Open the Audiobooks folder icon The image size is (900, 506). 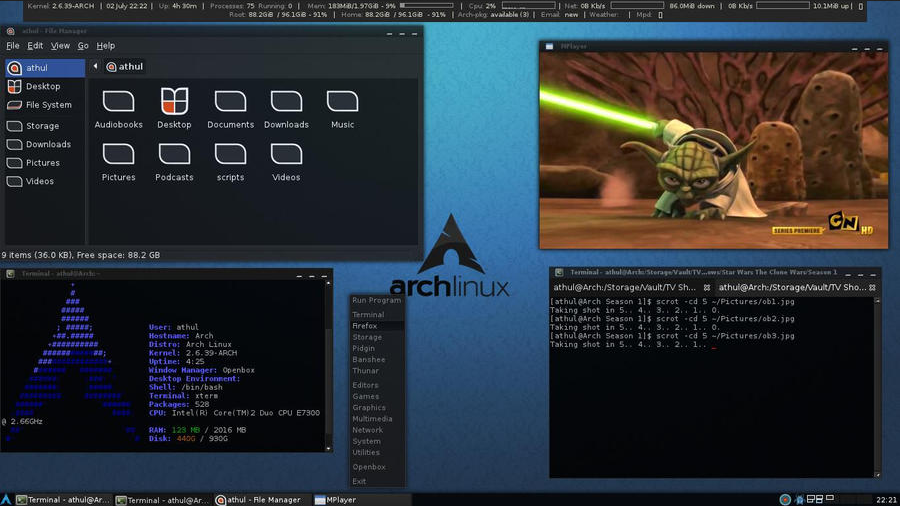point(118,102)
